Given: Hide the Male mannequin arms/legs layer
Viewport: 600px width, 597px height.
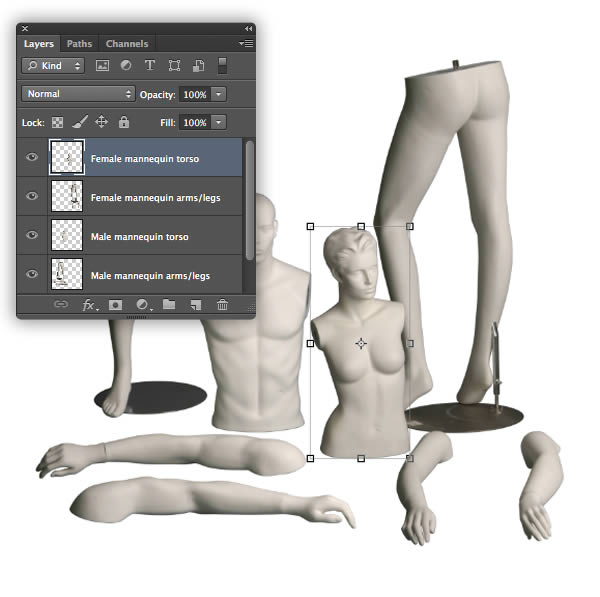Looking at the screenshot, I should coord(32,274).
